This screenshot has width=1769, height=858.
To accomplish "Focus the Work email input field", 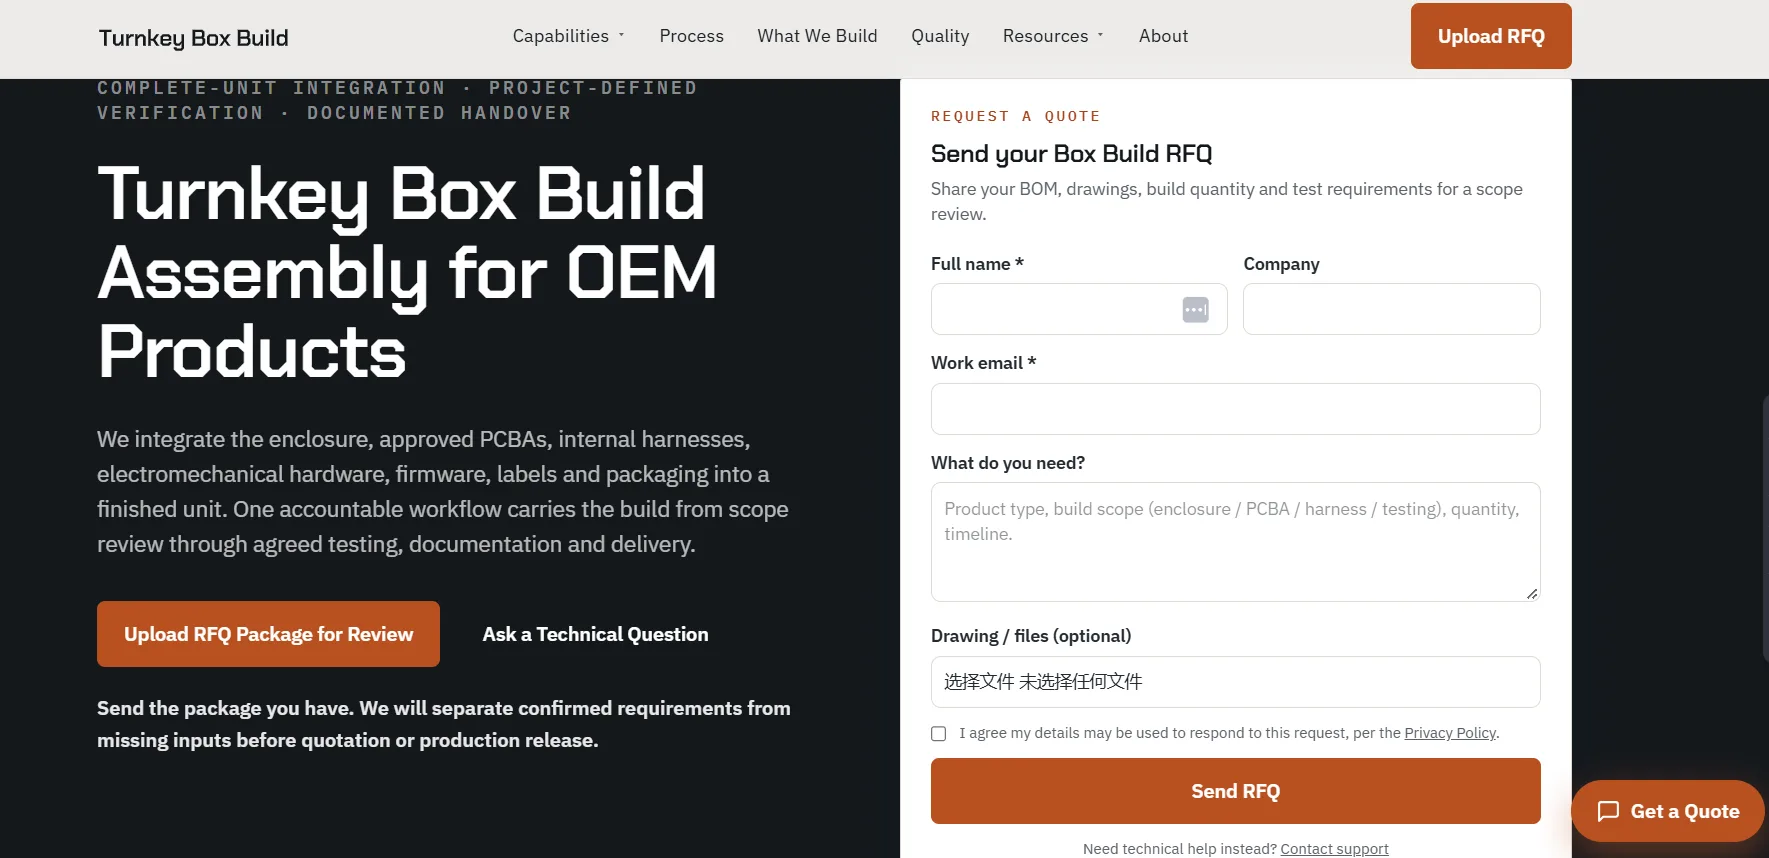I will pyautogui.click(x=1235, y=409).
